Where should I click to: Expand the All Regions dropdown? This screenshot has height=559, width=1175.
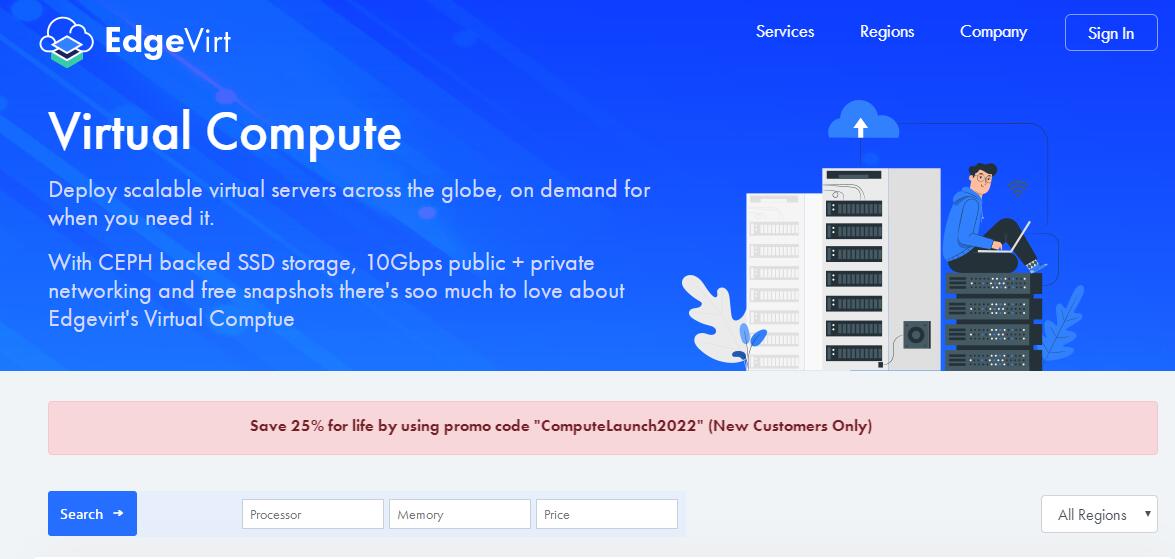(x=1099, y=514)
